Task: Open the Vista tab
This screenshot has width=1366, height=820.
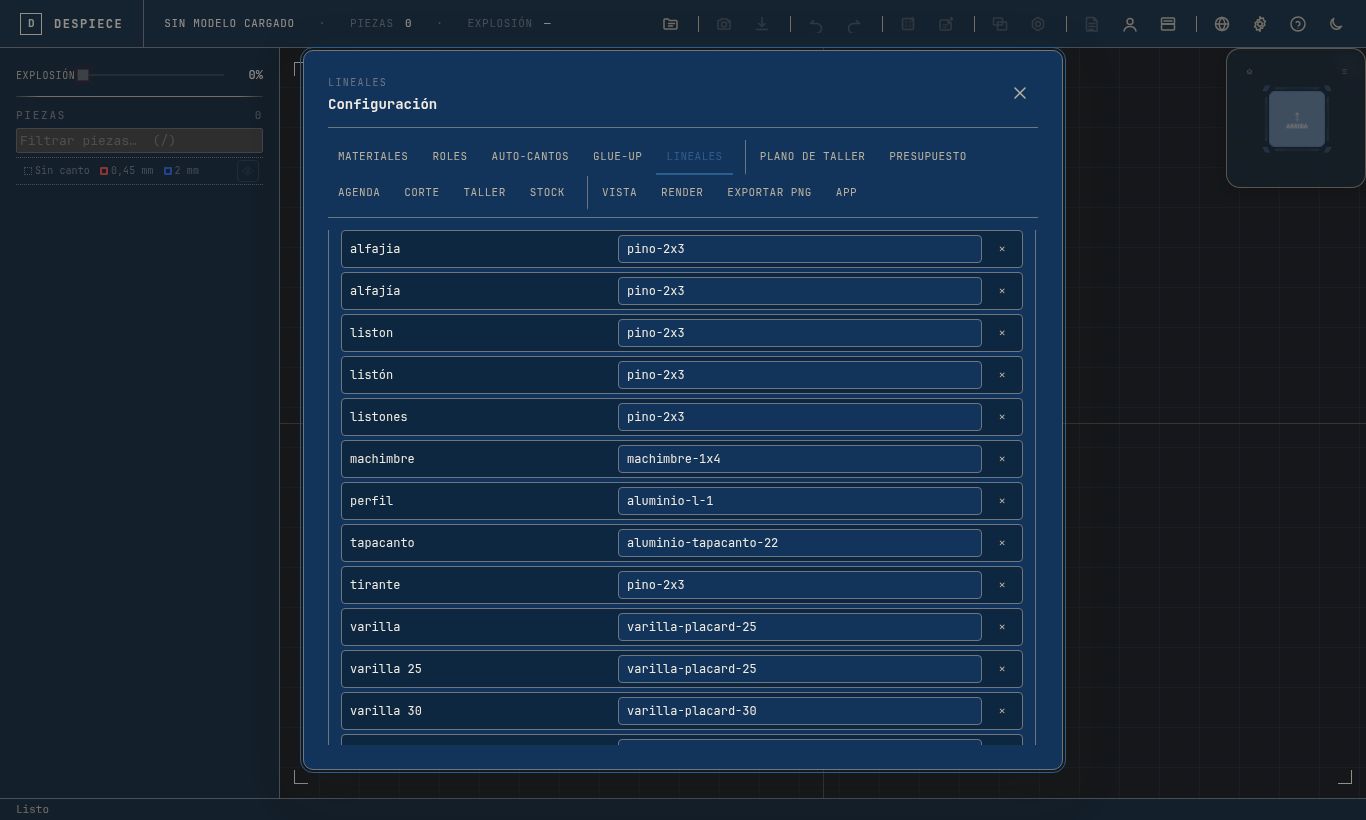Action: click(619, 193)
